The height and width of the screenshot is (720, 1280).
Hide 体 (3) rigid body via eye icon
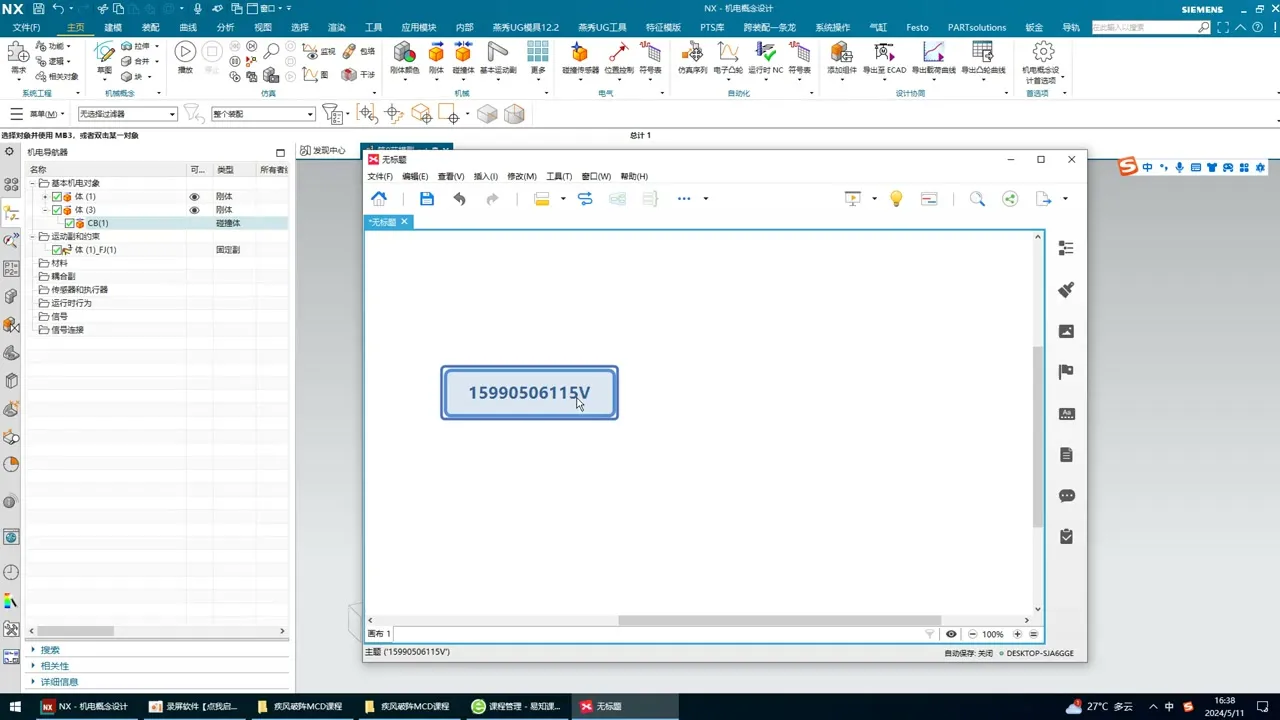[195, 210]
